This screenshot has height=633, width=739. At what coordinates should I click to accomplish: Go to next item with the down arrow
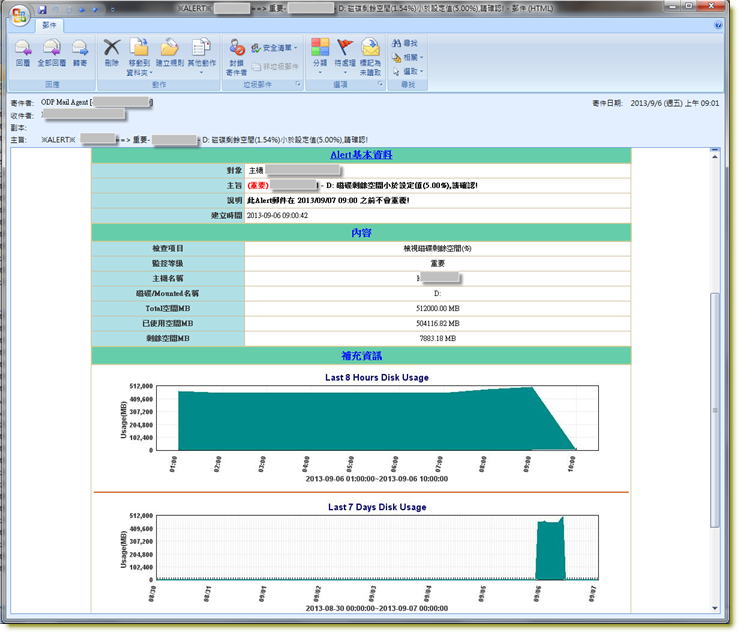point(95,9)
